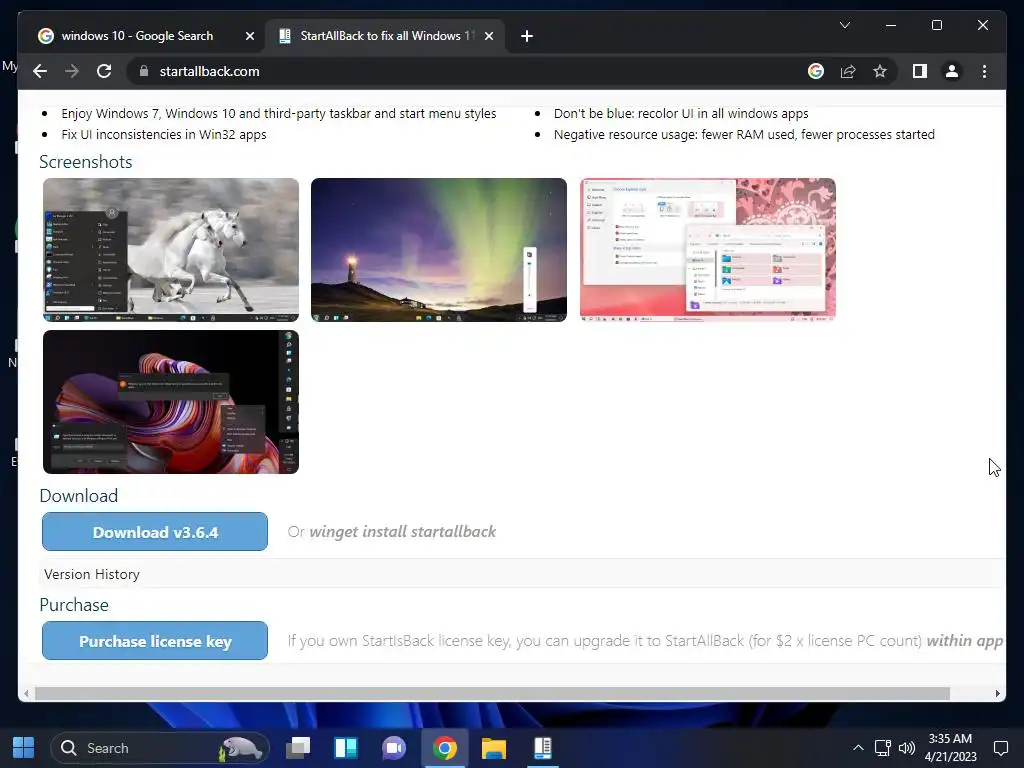
Task: Close the windows 10 Google Search tab
Action: (x=249, y=36)
